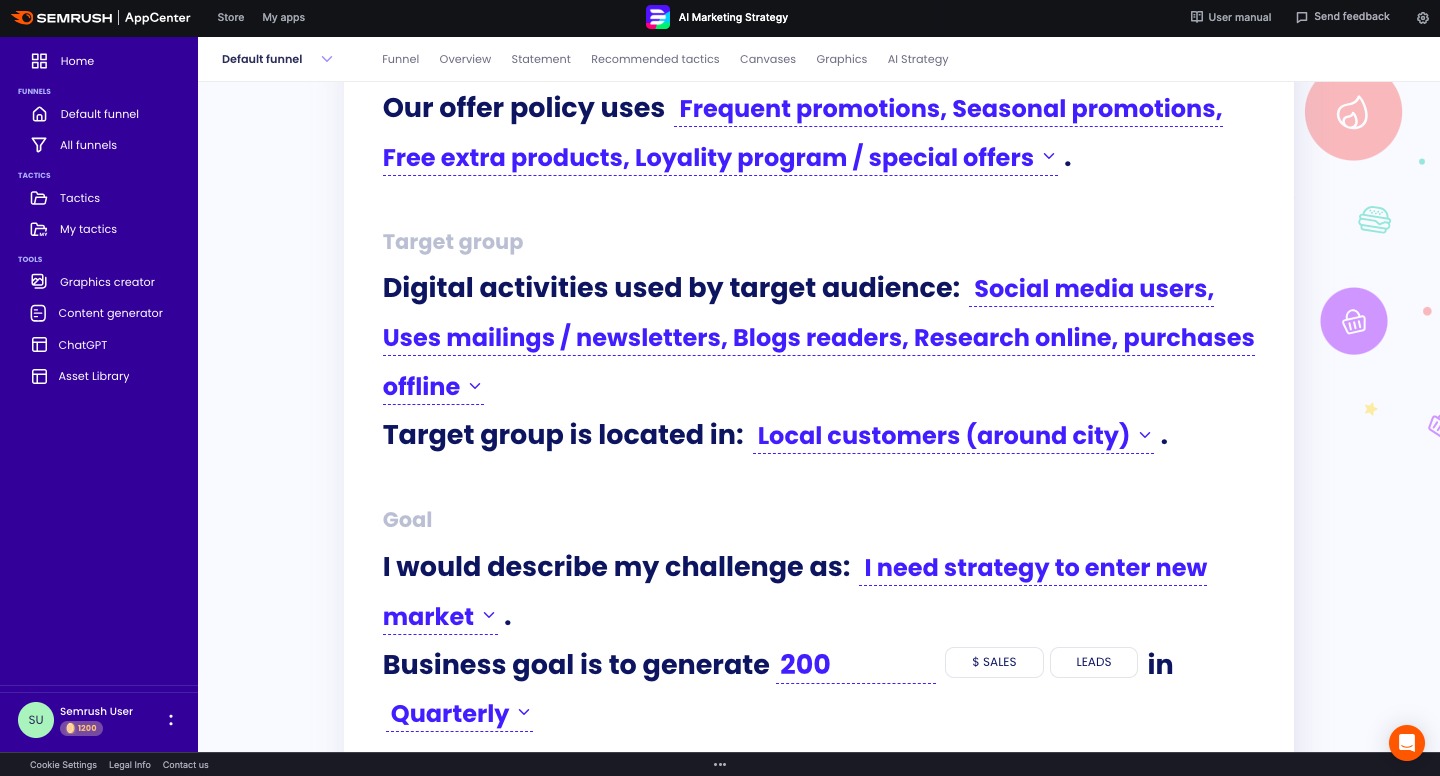Expand the target group location dropdown
Image resolution: width=1440 pixels, height=776 pixels.
1145,436
